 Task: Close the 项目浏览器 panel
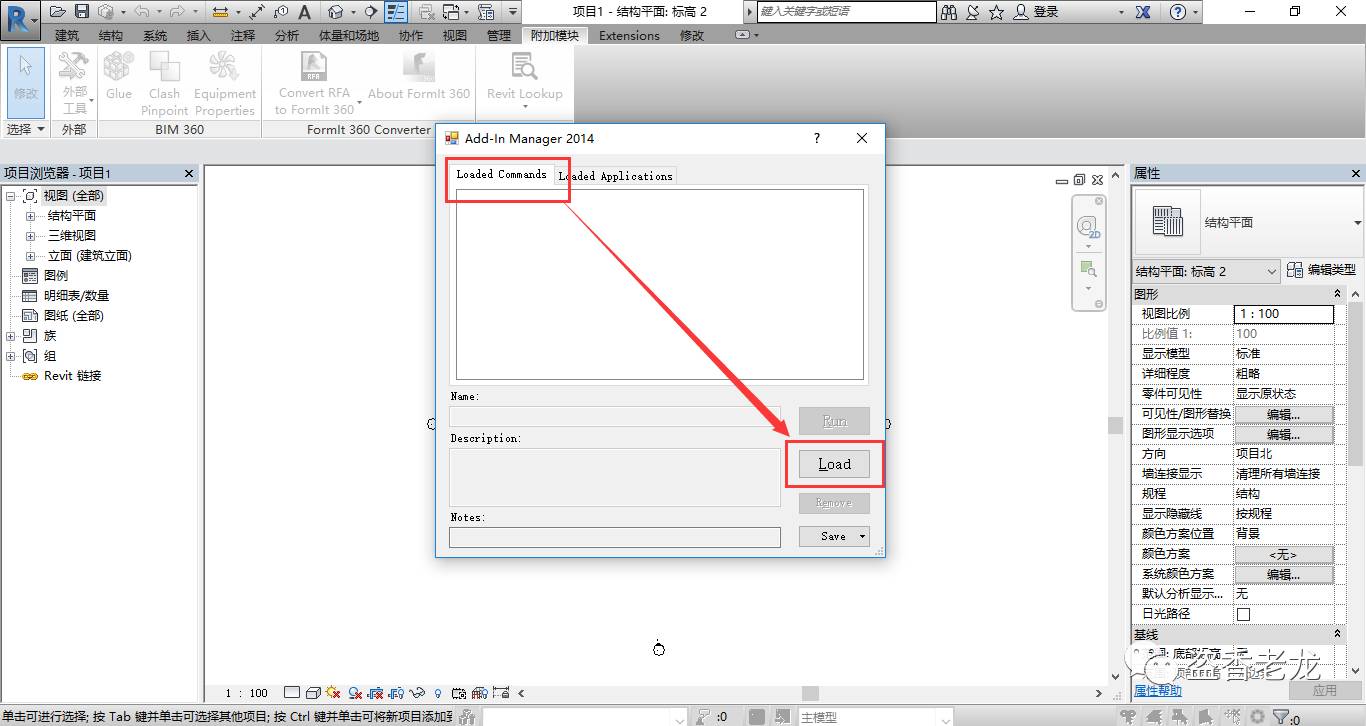(189, 174)
